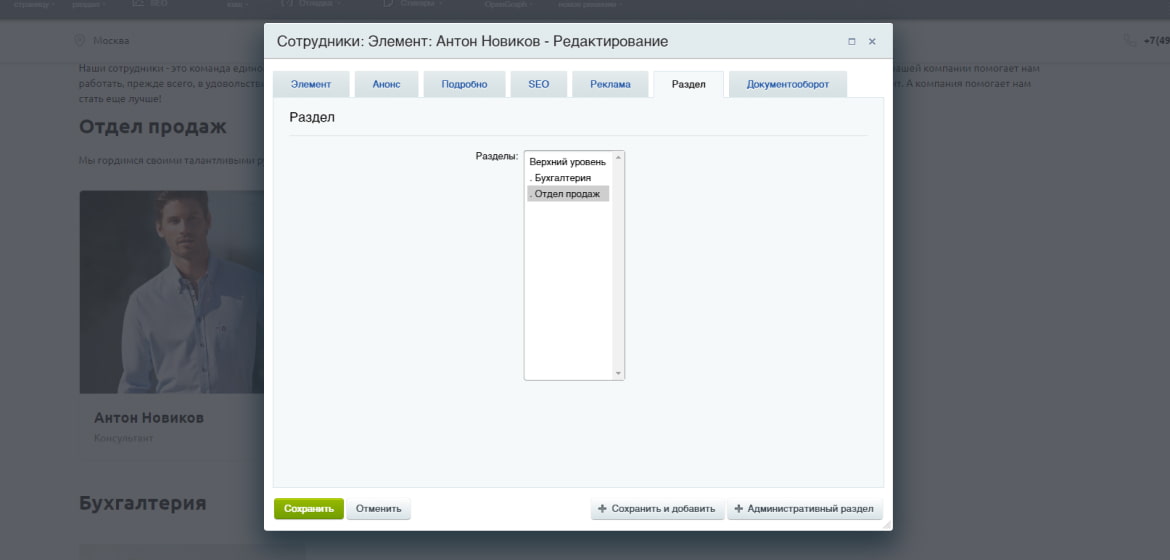Click the list scrollbar down arrow
The width and height of the screenshot is (1170, 560).
click(x=618, y=373)
